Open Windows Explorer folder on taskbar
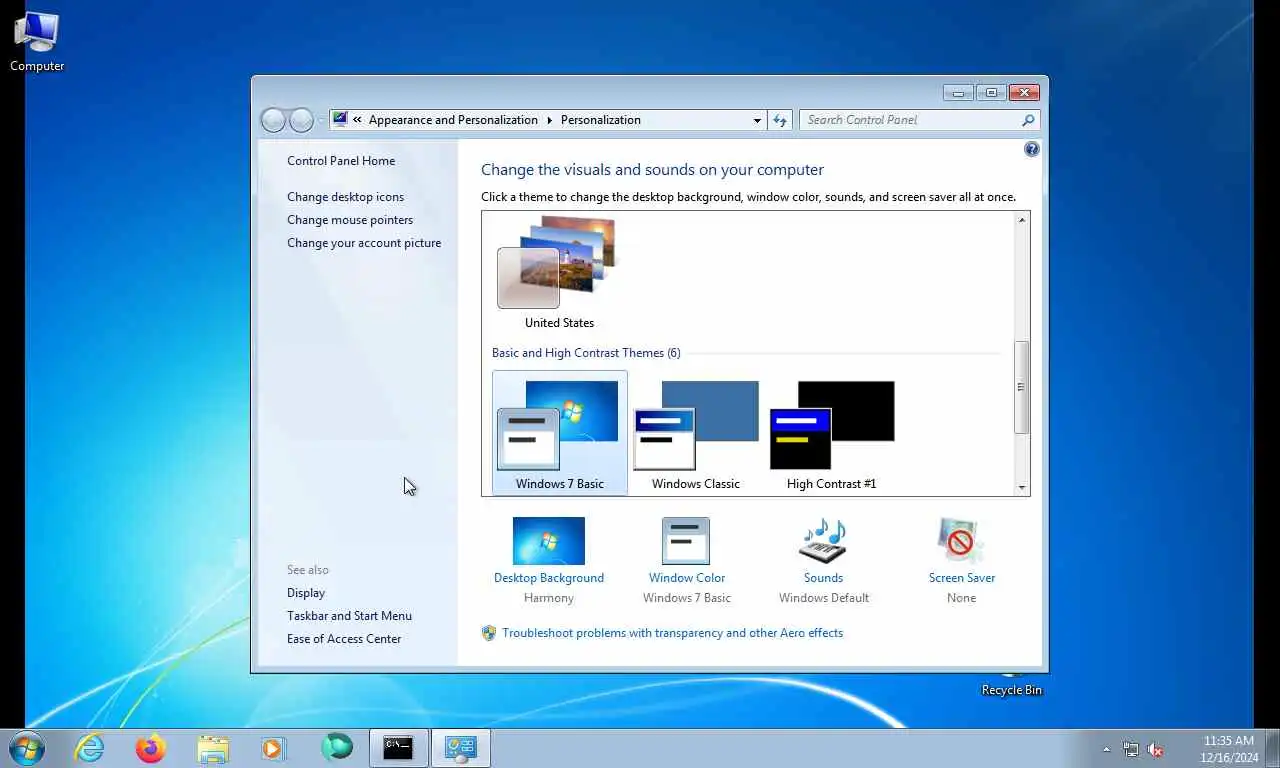 [x=212, y=748]
